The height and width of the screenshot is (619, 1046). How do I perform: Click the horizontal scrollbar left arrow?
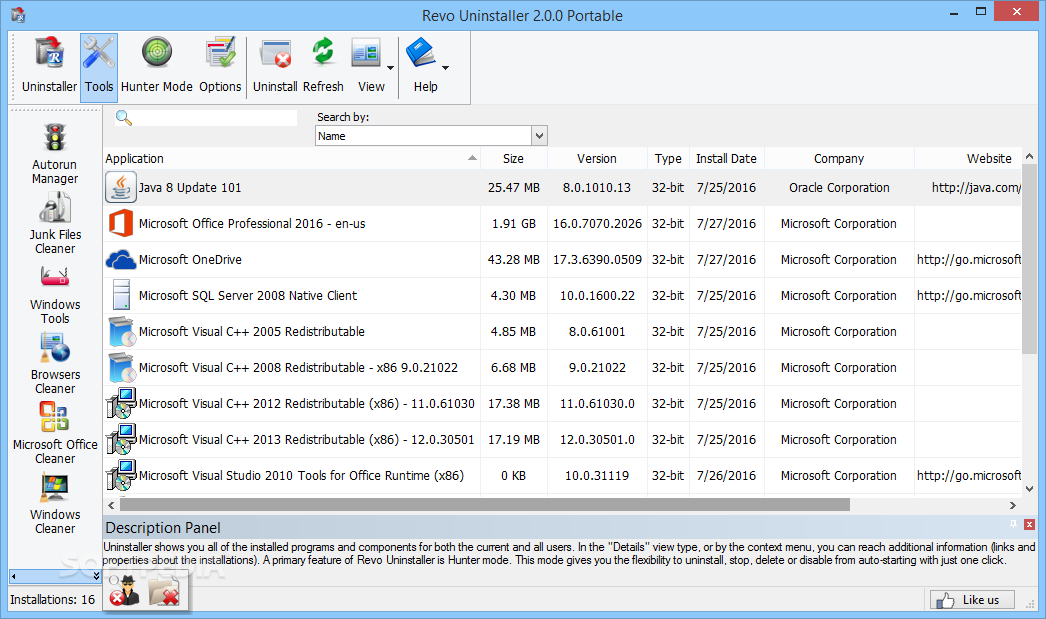pyautogui.click(x=111, y=506)
